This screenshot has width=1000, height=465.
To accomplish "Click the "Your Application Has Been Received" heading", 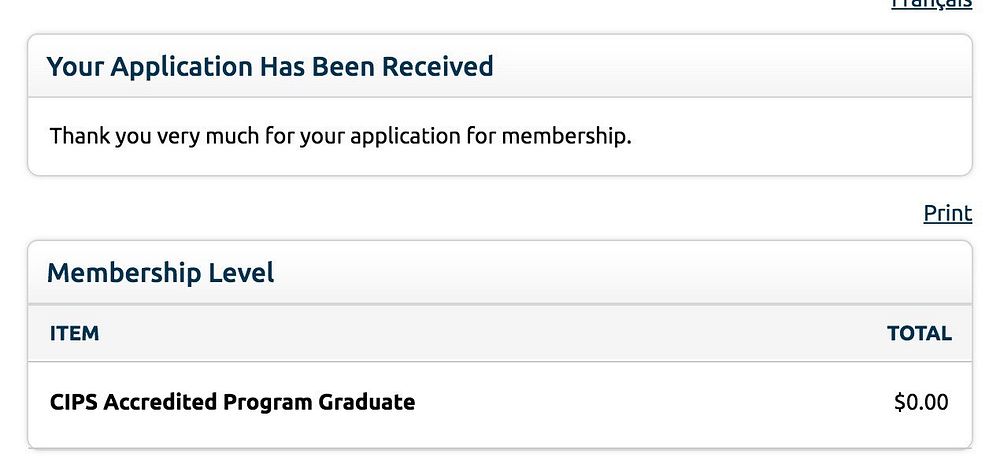I will tap(270, 67).
